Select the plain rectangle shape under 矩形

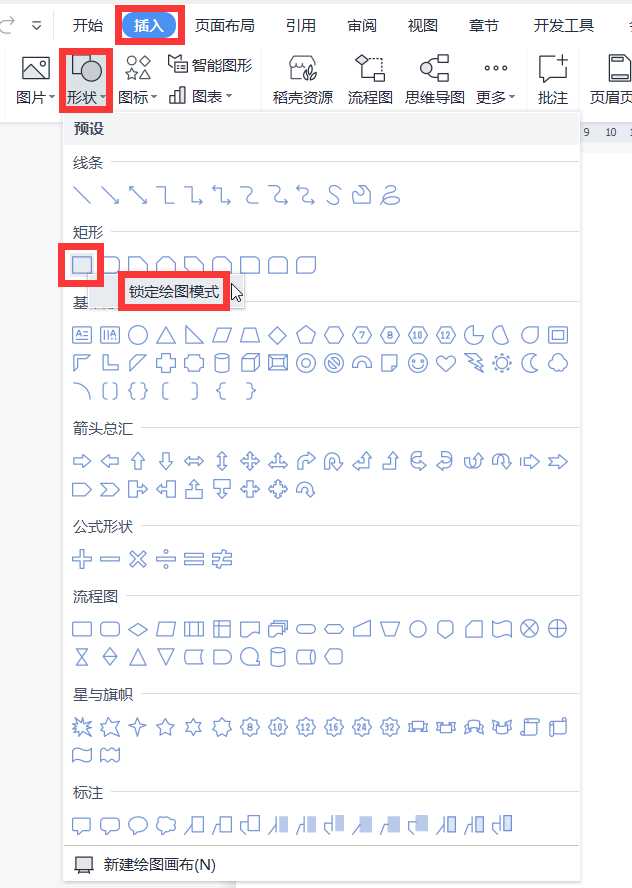pos(82,264)
